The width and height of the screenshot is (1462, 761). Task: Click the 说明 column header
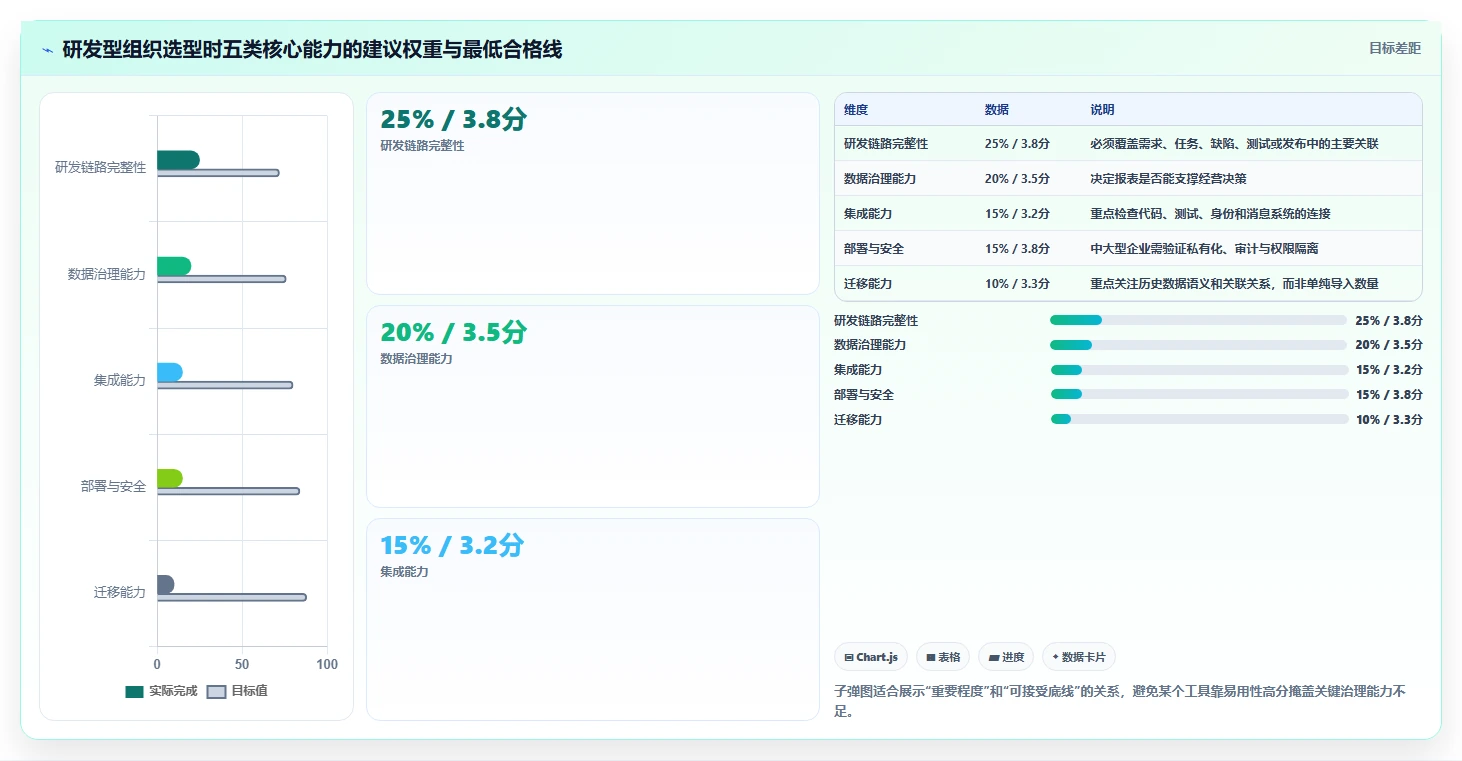click(1103, 110)
